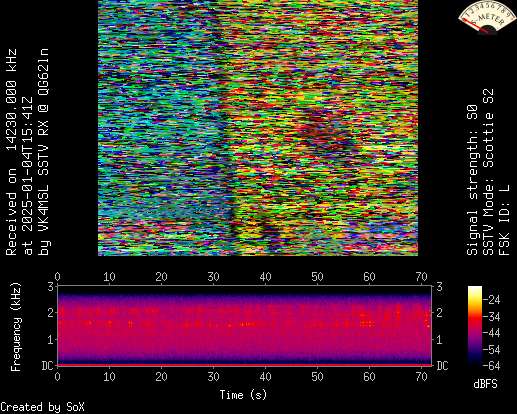Viewport: 517px width, 414px height.
Task: Click the "Received on 14230.000 kHz" text
Action: [x=11, y=152]
